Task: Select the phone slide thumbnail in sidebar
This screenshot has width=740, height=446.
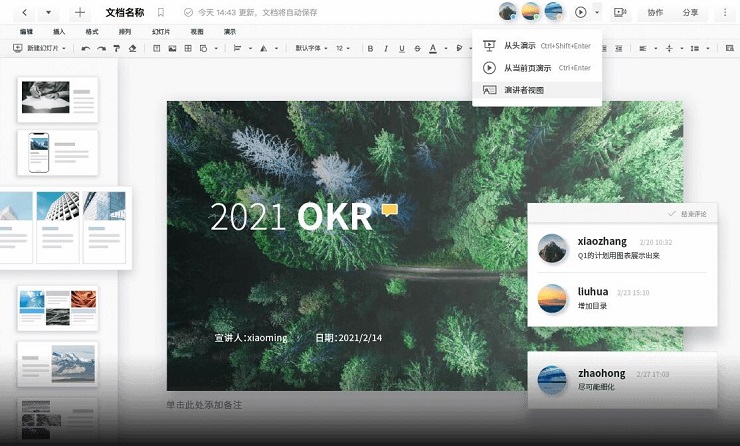Action: coord(58,152)
